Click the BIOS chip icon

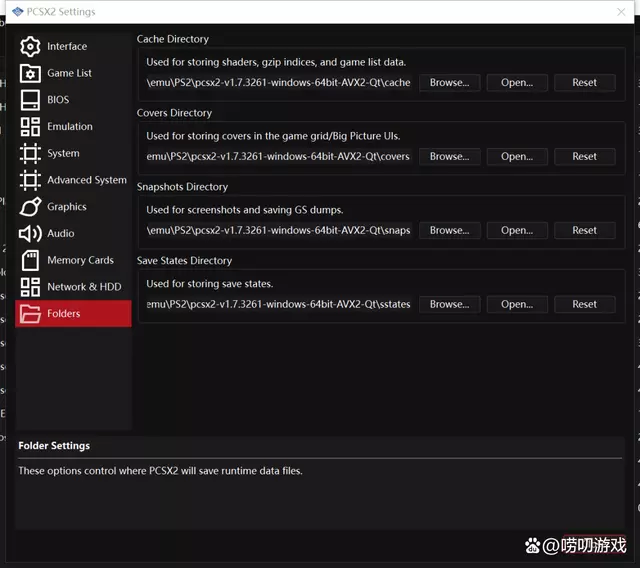coord(30,100)
